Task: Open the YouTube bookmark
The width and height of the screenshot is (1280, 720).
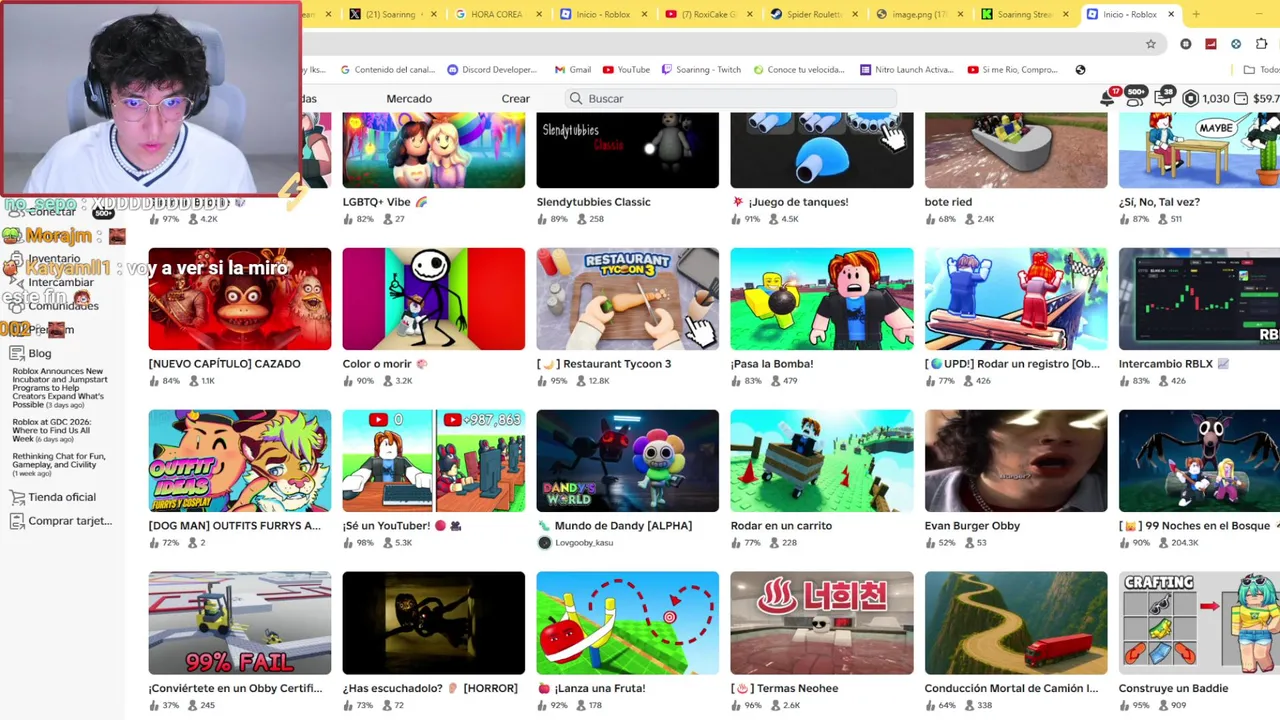Action: [x=626, y=70]
